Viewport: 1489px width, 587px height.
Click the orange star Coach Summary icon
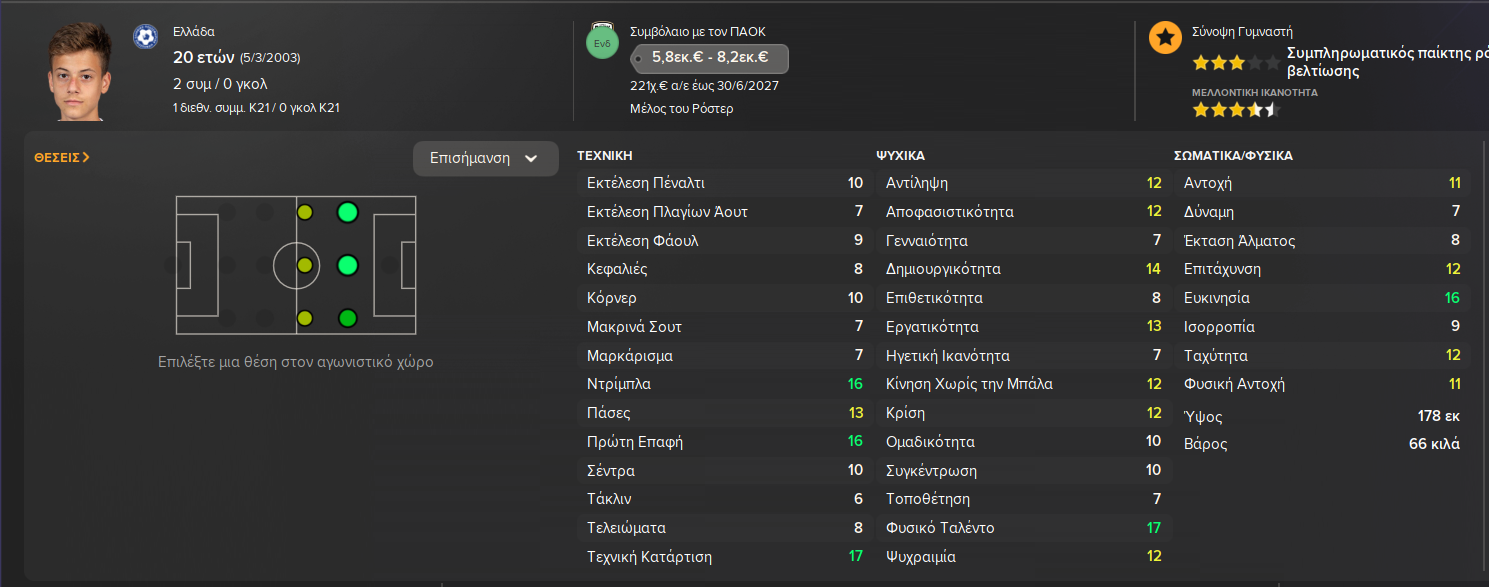pos(1164,38)
